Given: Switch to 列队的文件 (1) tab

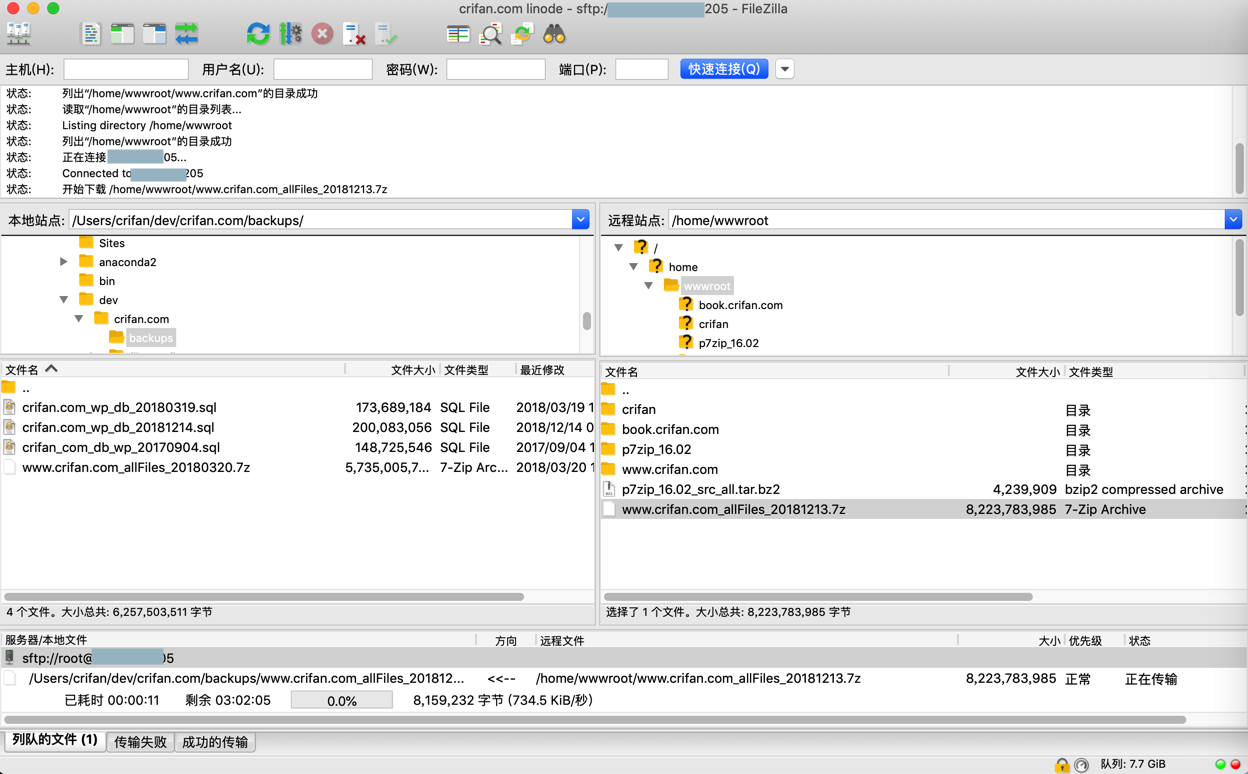Looking at the screenshot, I should (x=55, y=741).
